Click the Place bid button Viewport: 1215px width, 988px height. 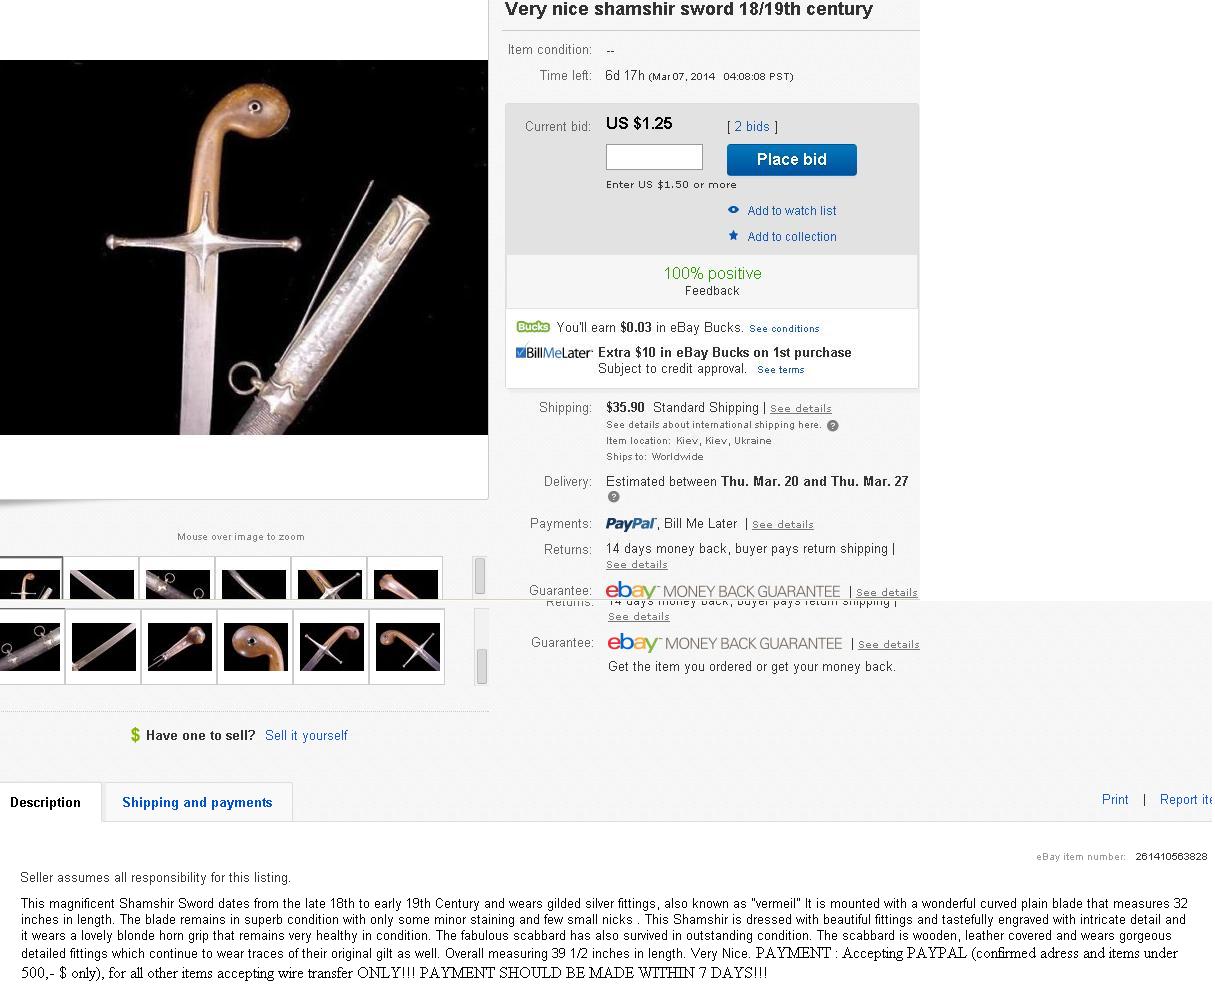tap(791, 159)
